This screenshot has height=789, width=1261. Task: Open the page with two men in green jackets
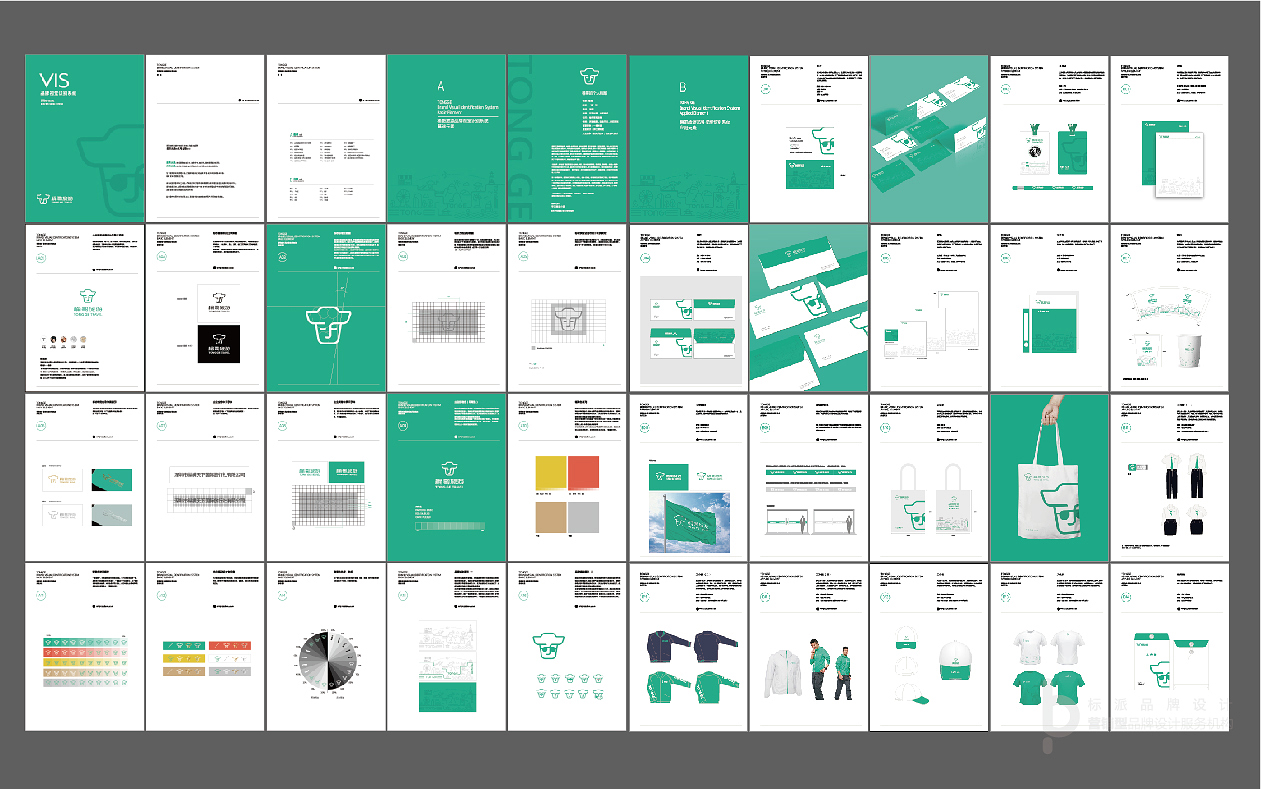coord(809,647)
